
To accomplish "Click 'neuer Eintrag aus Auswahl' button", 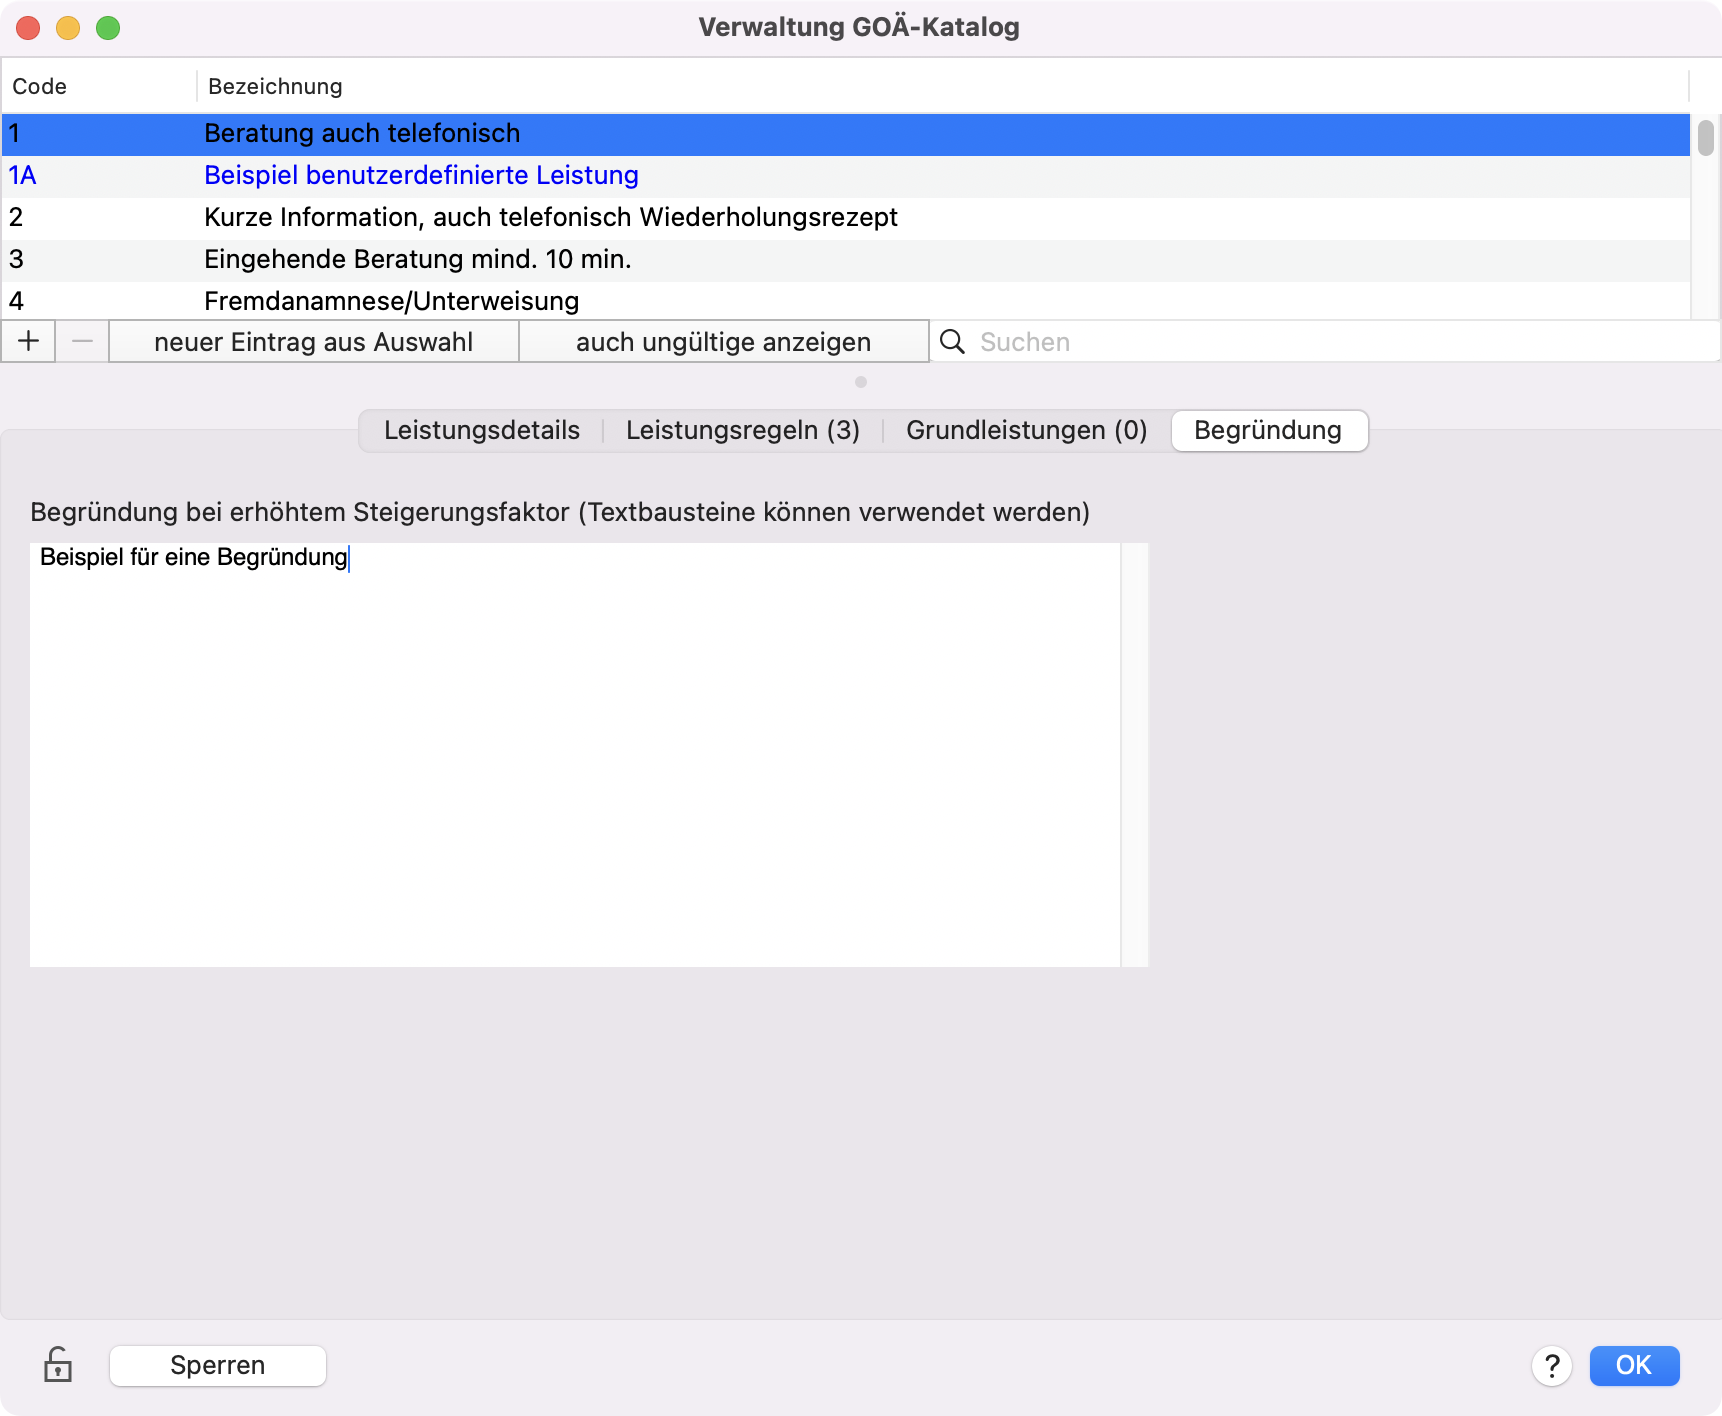I will 314,341.
